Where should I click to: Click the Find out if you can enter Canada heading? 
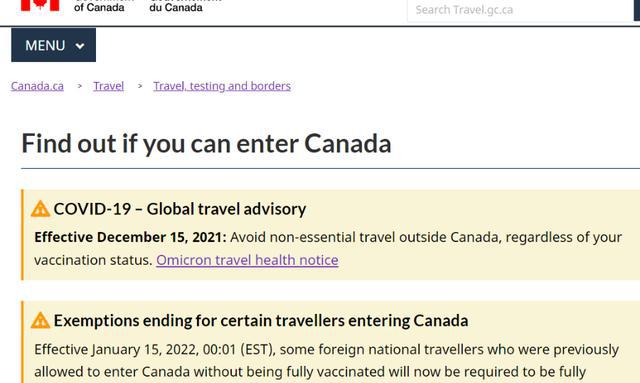[x=207, y=143]
